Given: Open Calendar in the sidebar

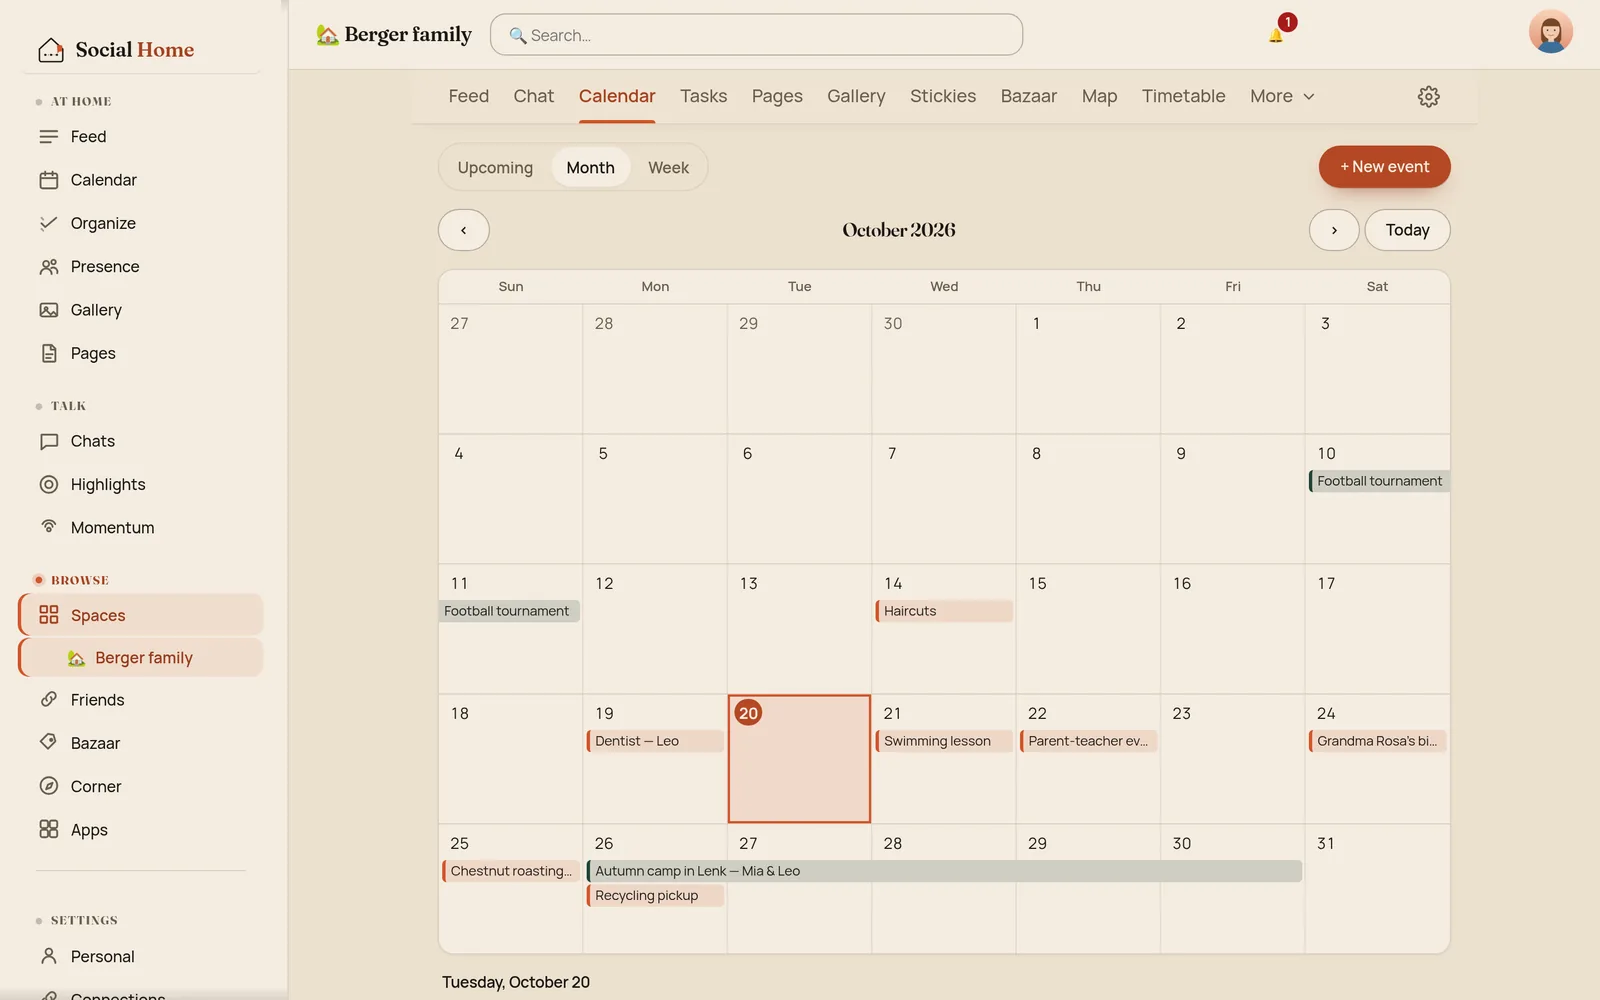Looking at the screenshot, I should 140,180.
